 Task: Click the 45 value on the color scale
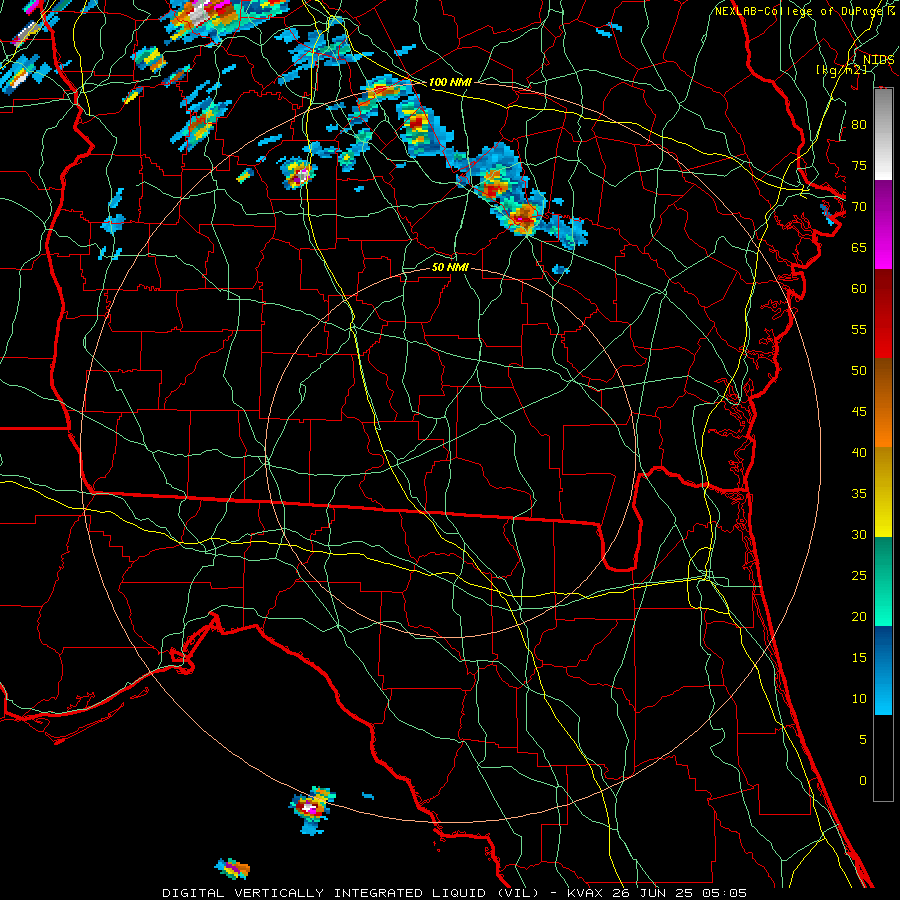click(x=859, y=412)
